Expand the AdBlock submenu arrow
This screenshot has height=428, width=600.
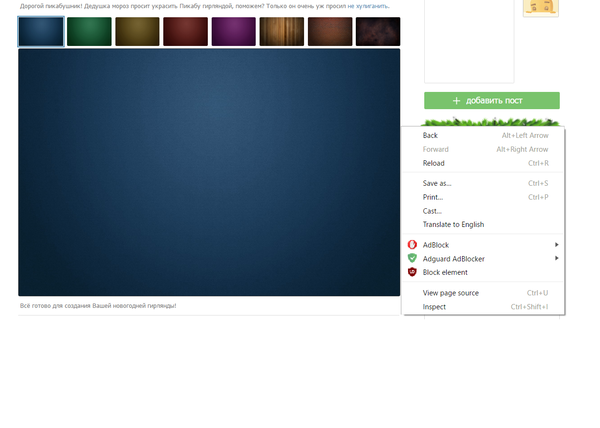tap(556, 245)
